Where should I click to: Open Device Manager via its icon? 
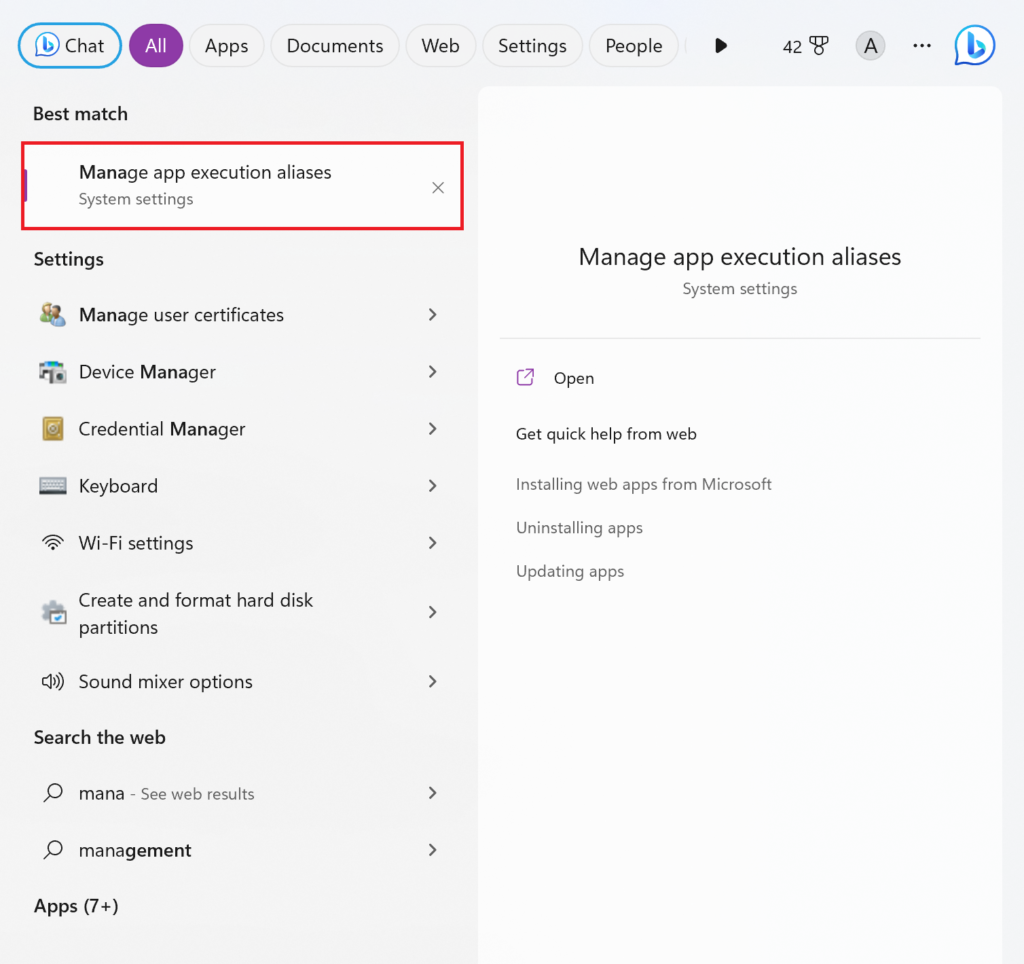(52, 372)
